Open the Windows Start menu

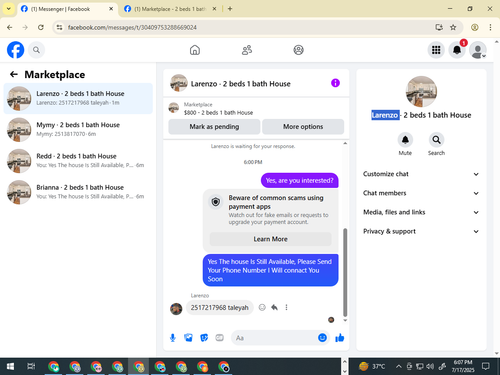10,367
